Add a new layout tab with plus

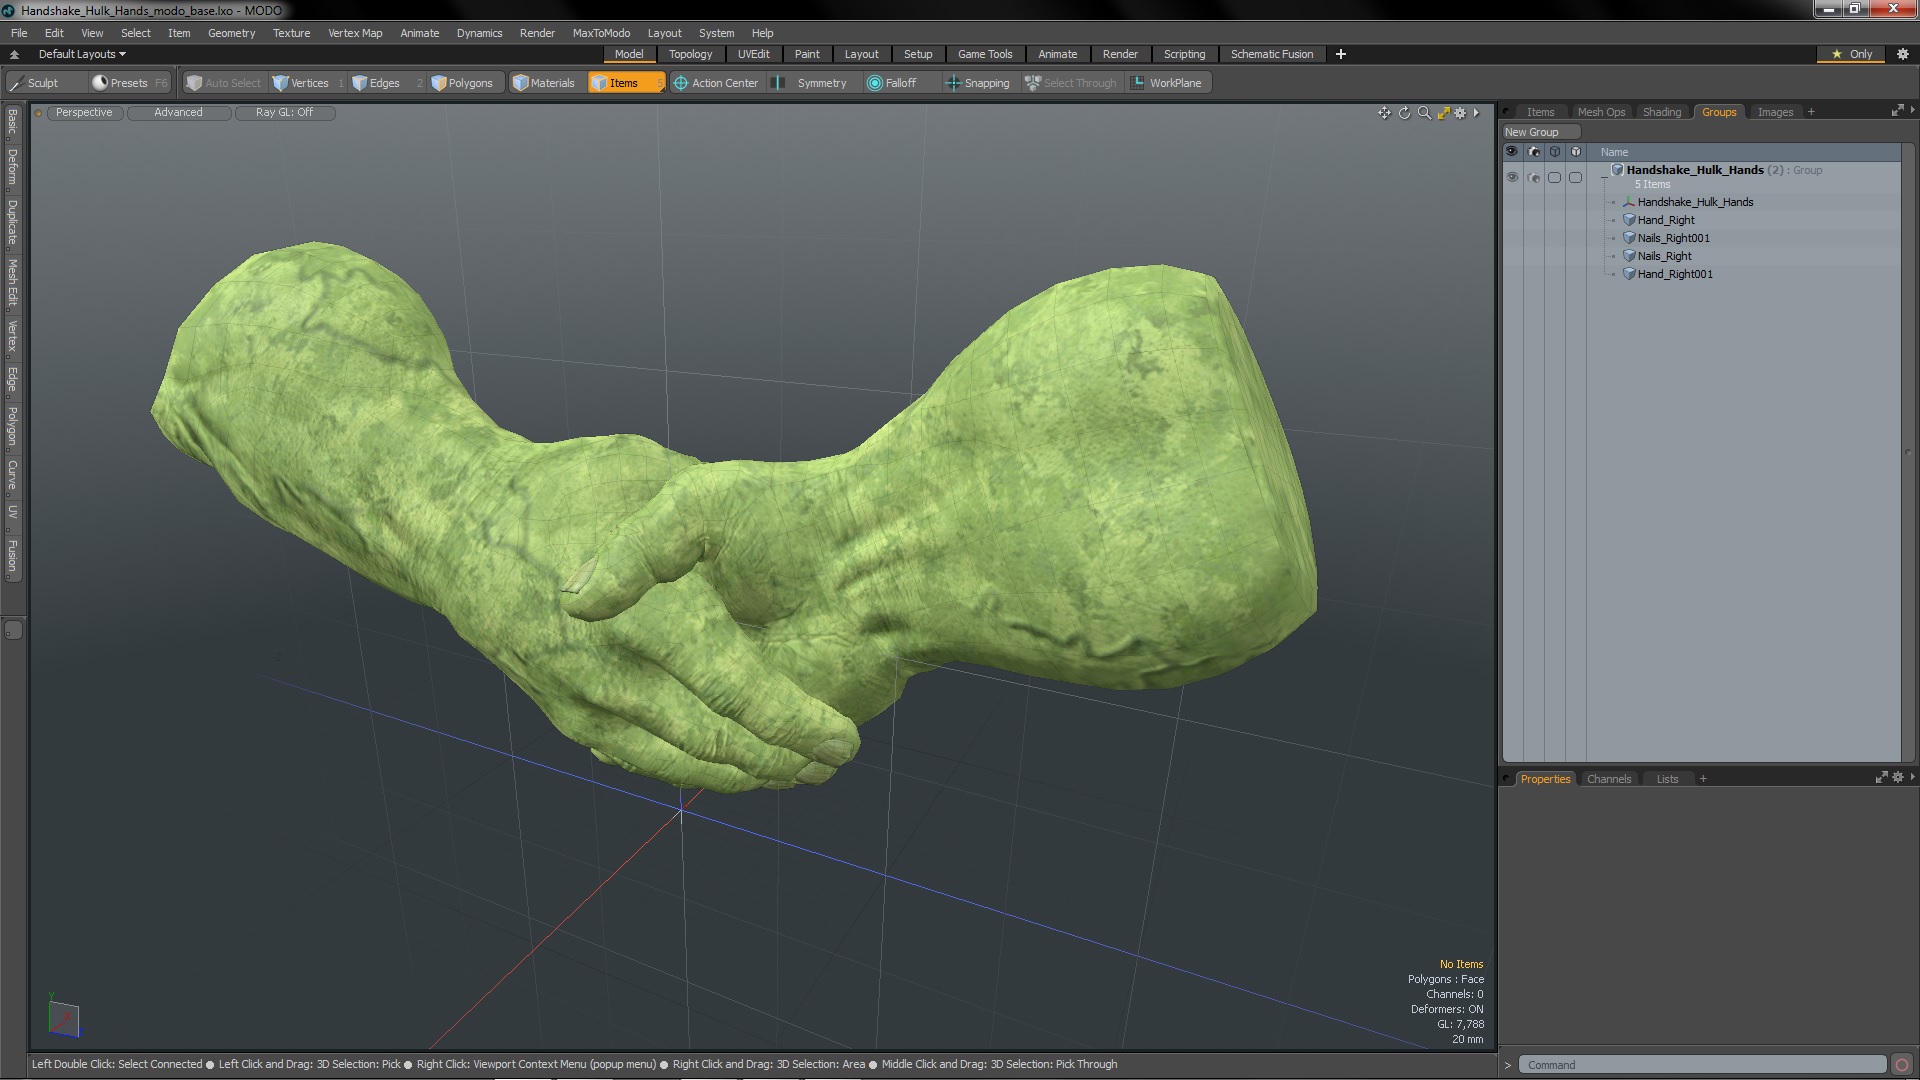[x=1341, y=54]
